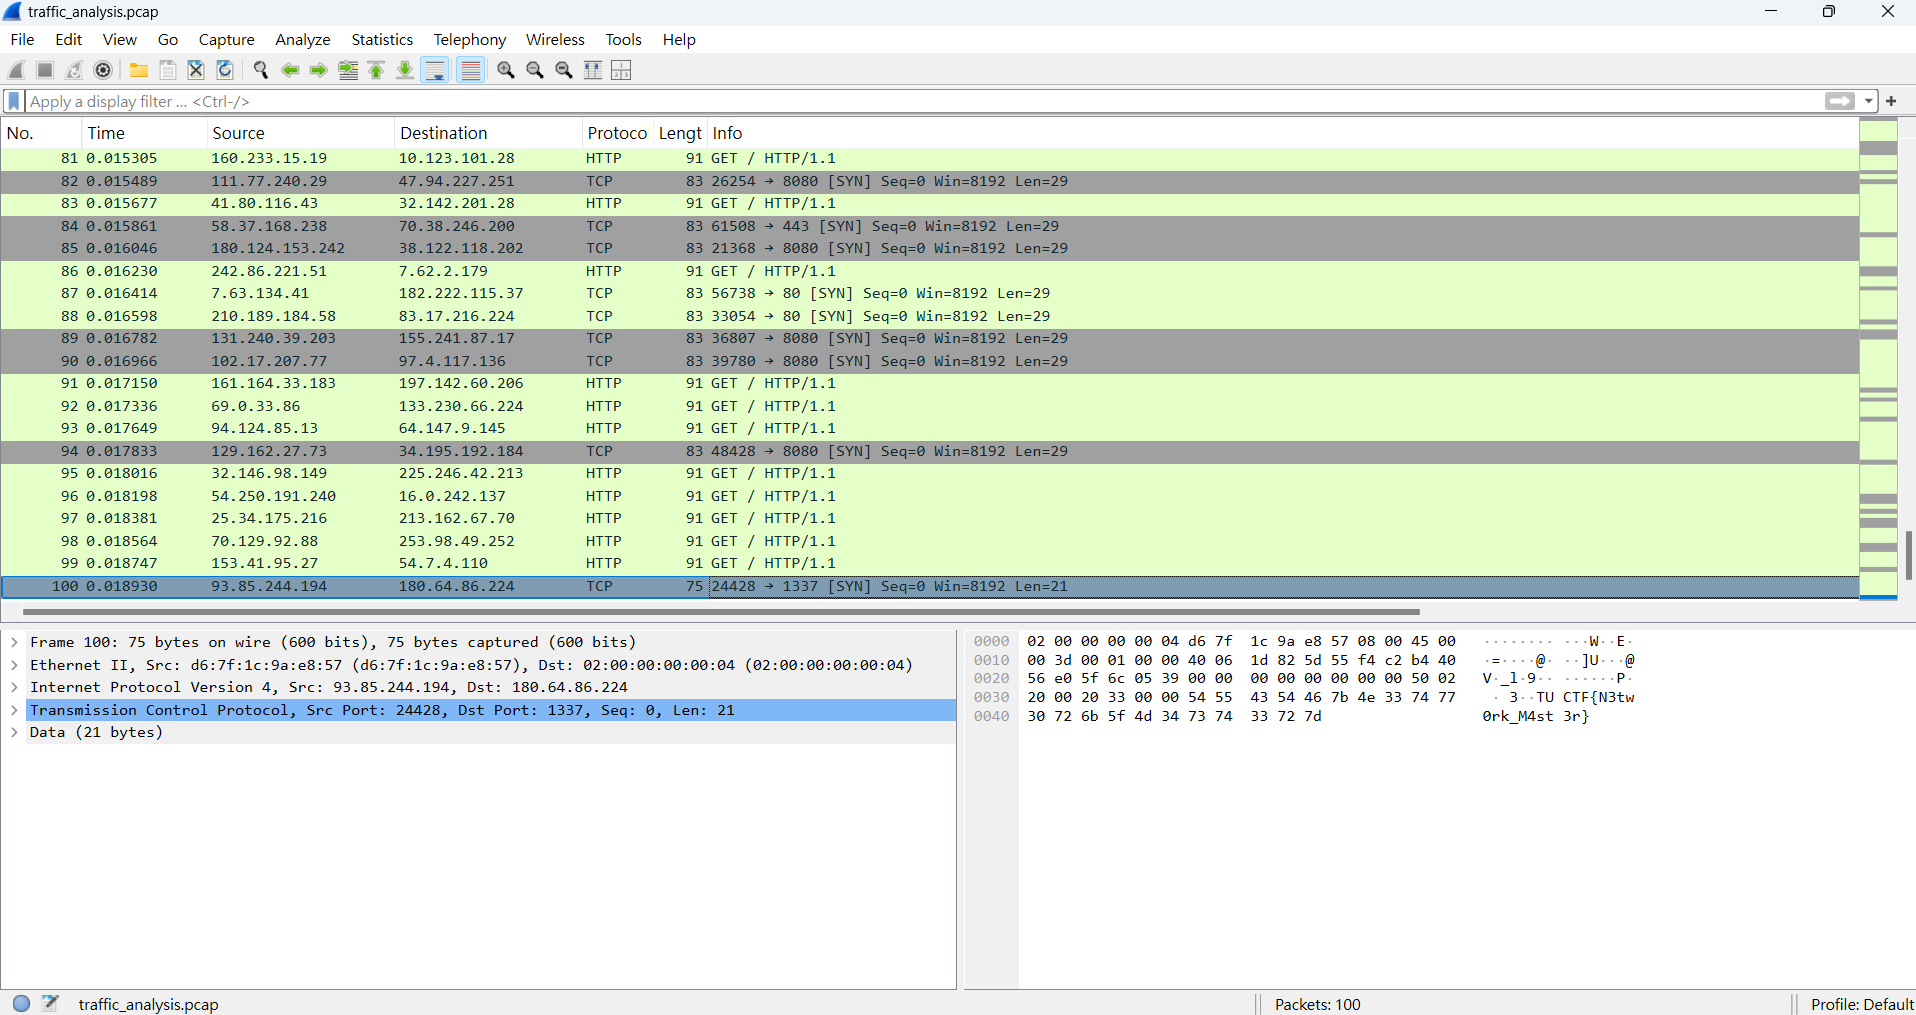Close this capture file icon
The height and width of the screenshot is (1015, 1916).
[196, 70]
